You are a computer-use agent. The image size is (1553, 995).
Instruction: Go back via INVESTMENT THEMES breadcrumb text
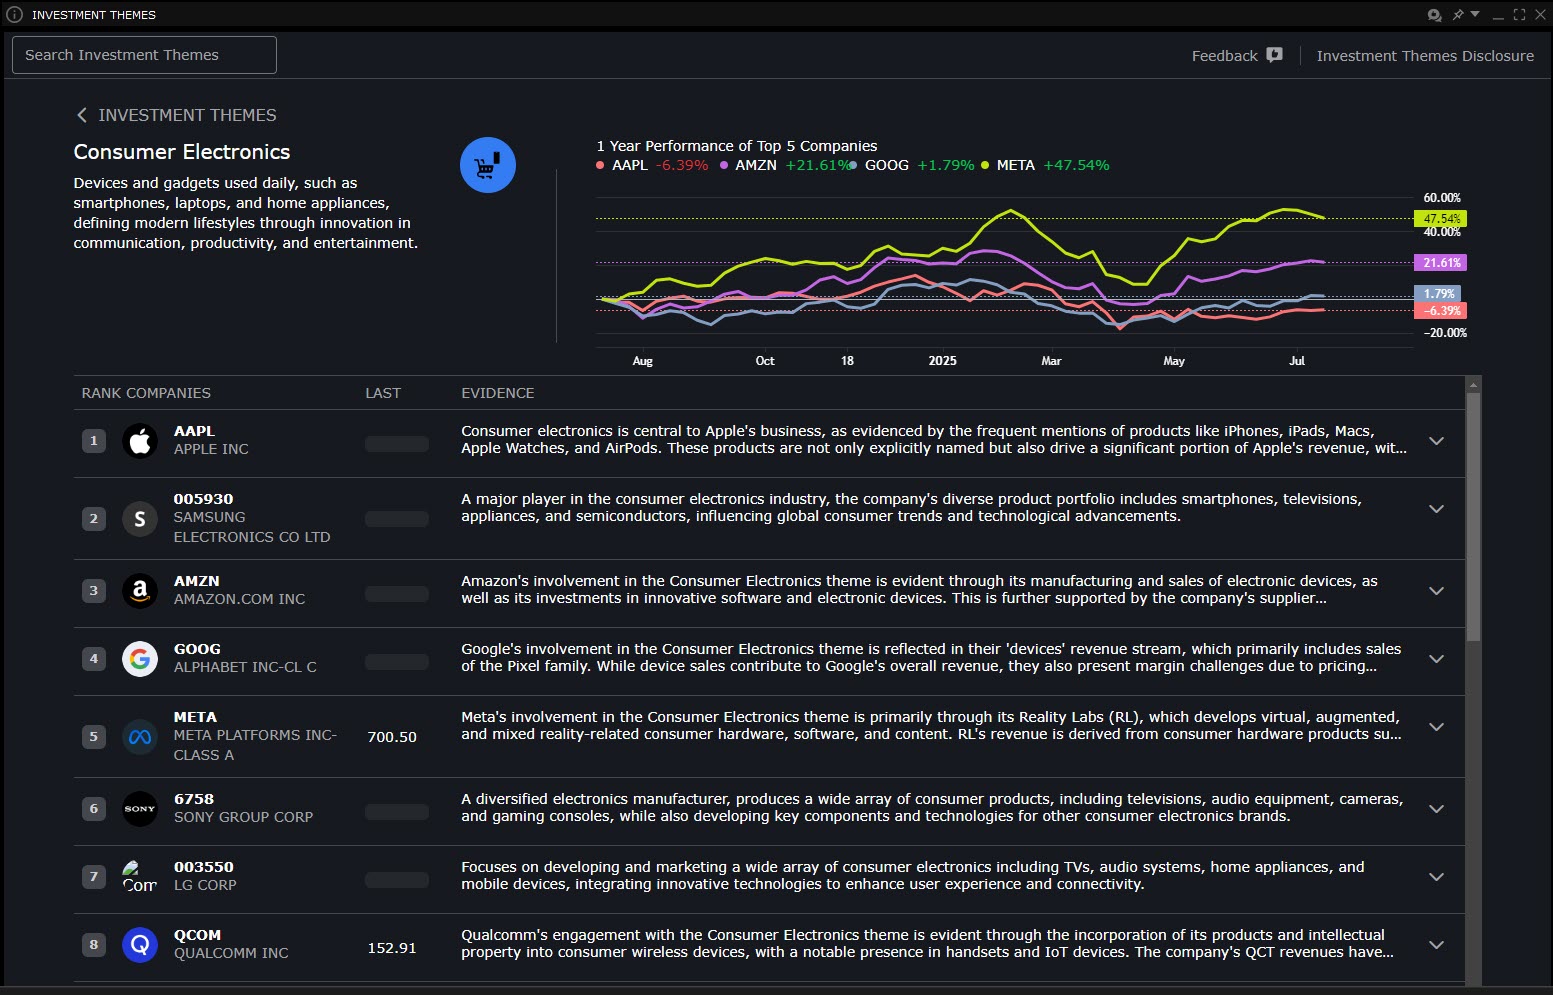point(187,115)
